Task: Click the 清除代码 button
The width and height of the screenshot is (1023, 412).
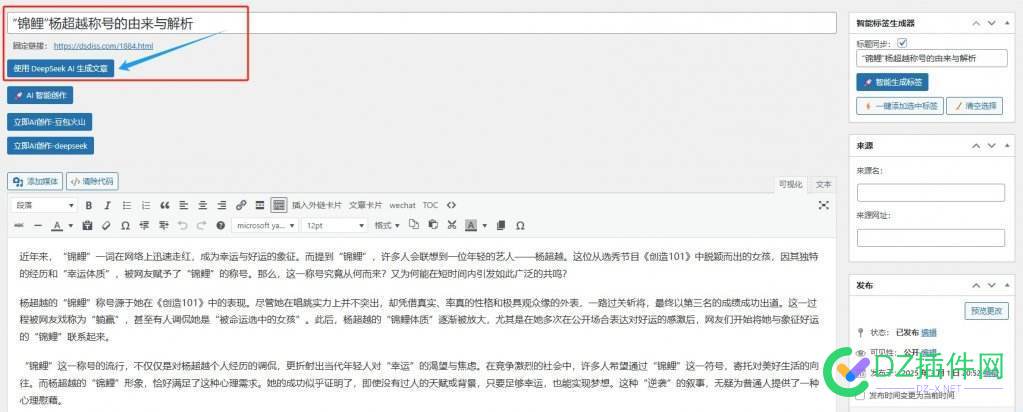Action: (x=92, y=182)
